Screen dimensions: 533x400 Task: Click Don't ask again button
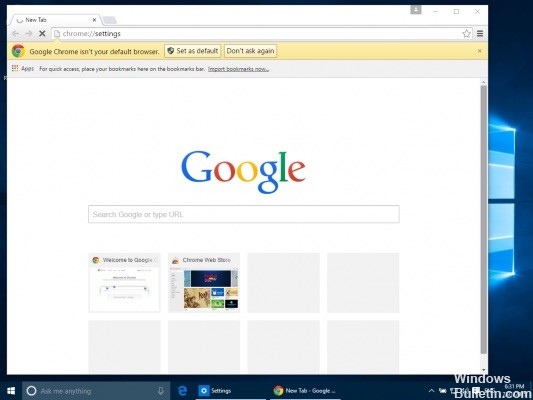coord(250,51)
